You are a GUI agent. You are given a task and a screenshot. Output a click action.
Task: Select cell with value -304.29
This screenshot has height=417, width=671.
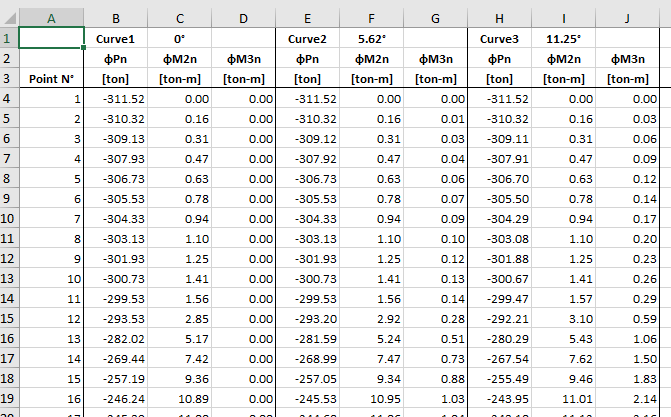pyautogui.click(x=499, y=218)
